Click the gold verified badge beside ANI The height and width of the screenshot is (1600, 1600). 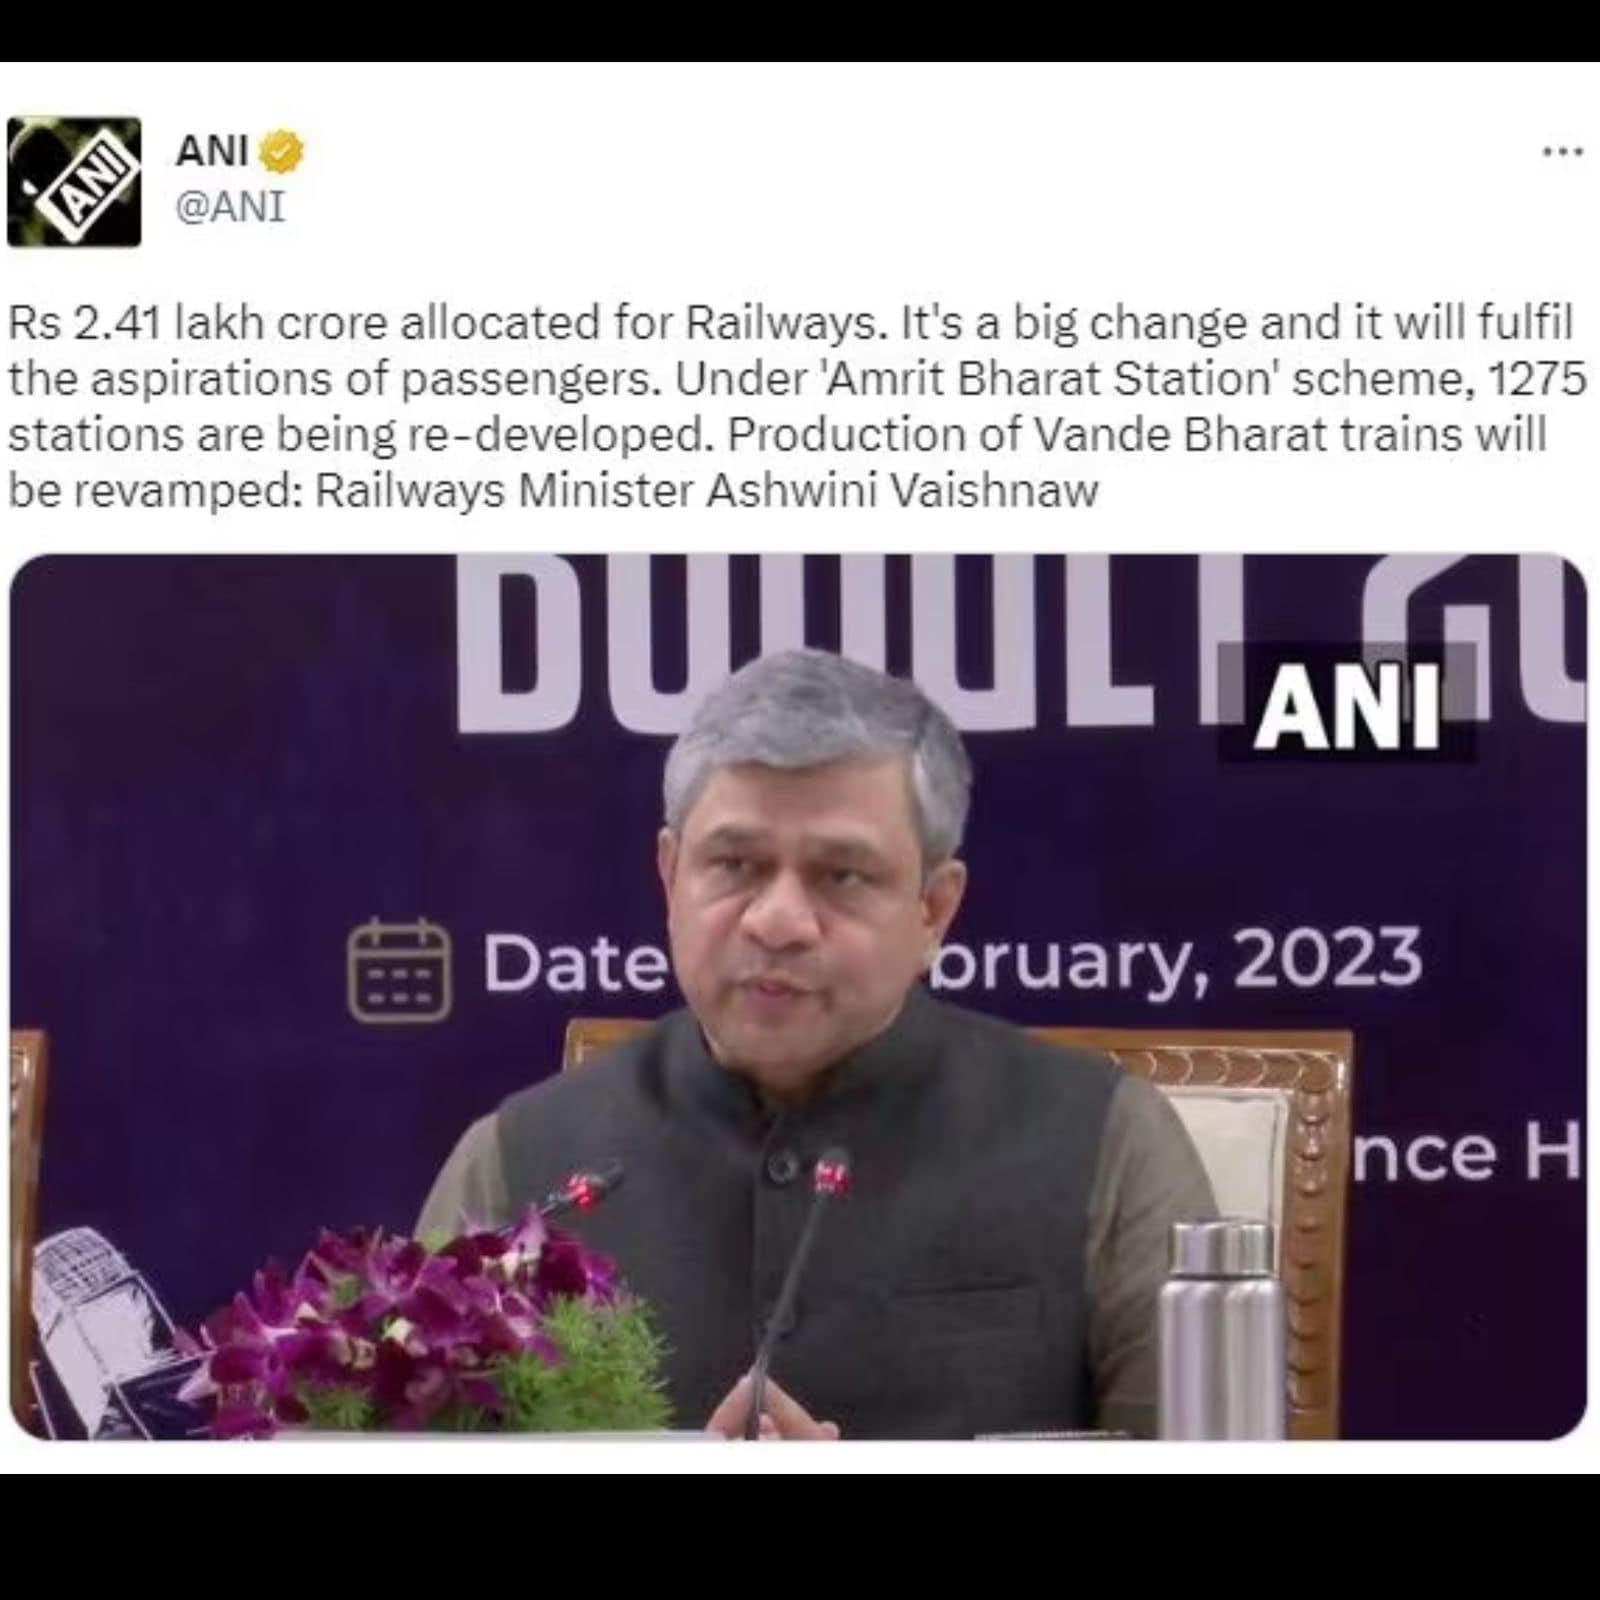(x=282, y=152)
